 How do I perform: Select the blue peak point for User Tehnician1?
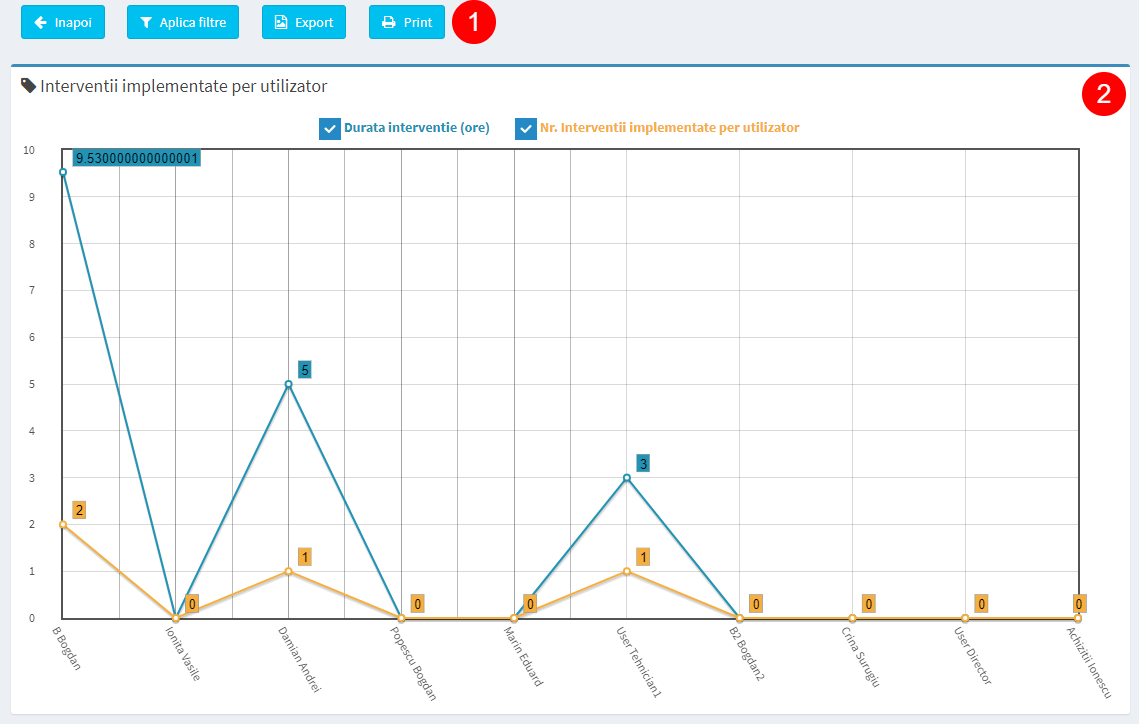[x=627, y=478]
